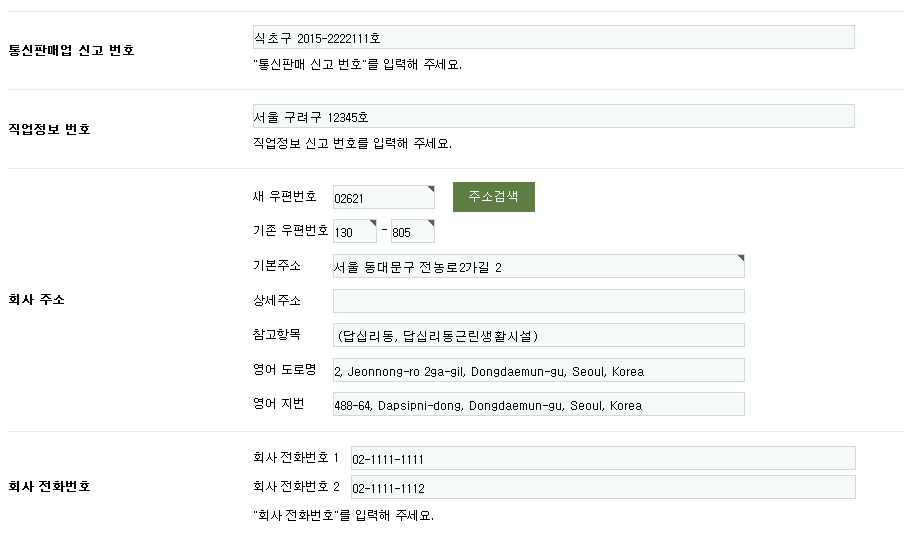Focus the 통신판매업 신고 번호 input field
The height and width of the screenshot is (535, 904).
[553, 37]
